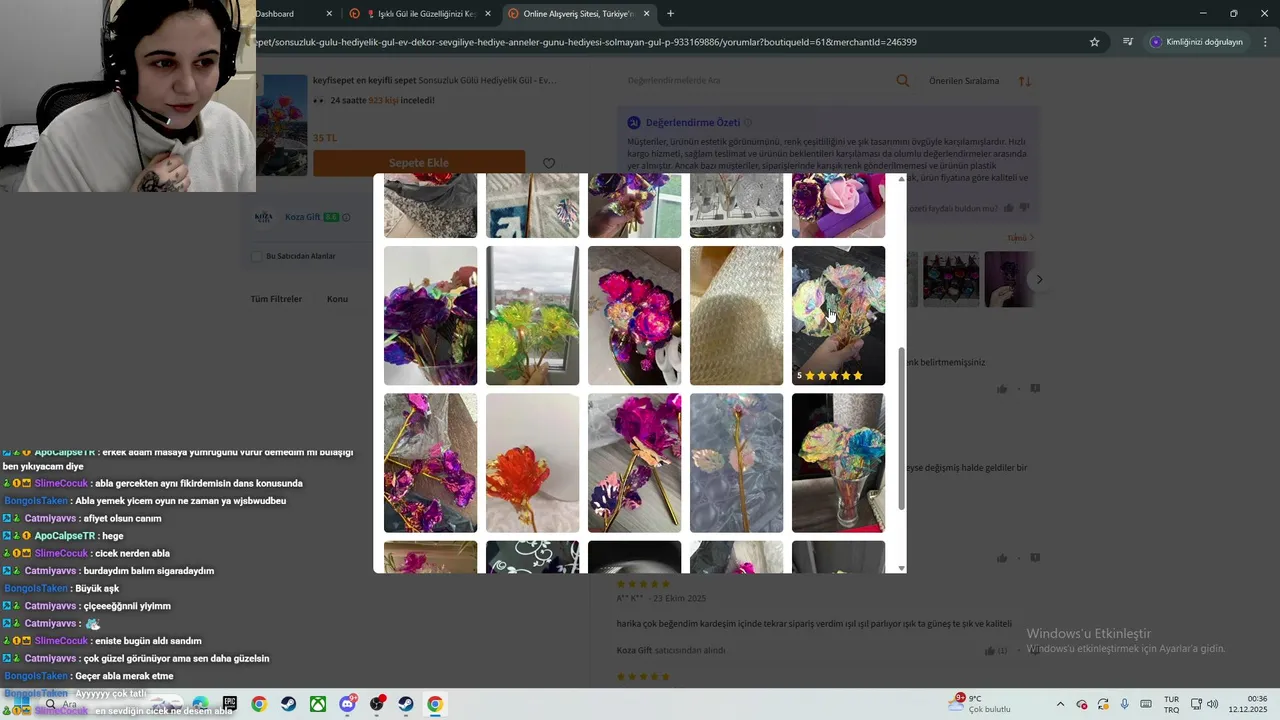This screenshot has width=1280, height=720.
Task: Open weather widget showing 9°C
Action: pos(979,704)
